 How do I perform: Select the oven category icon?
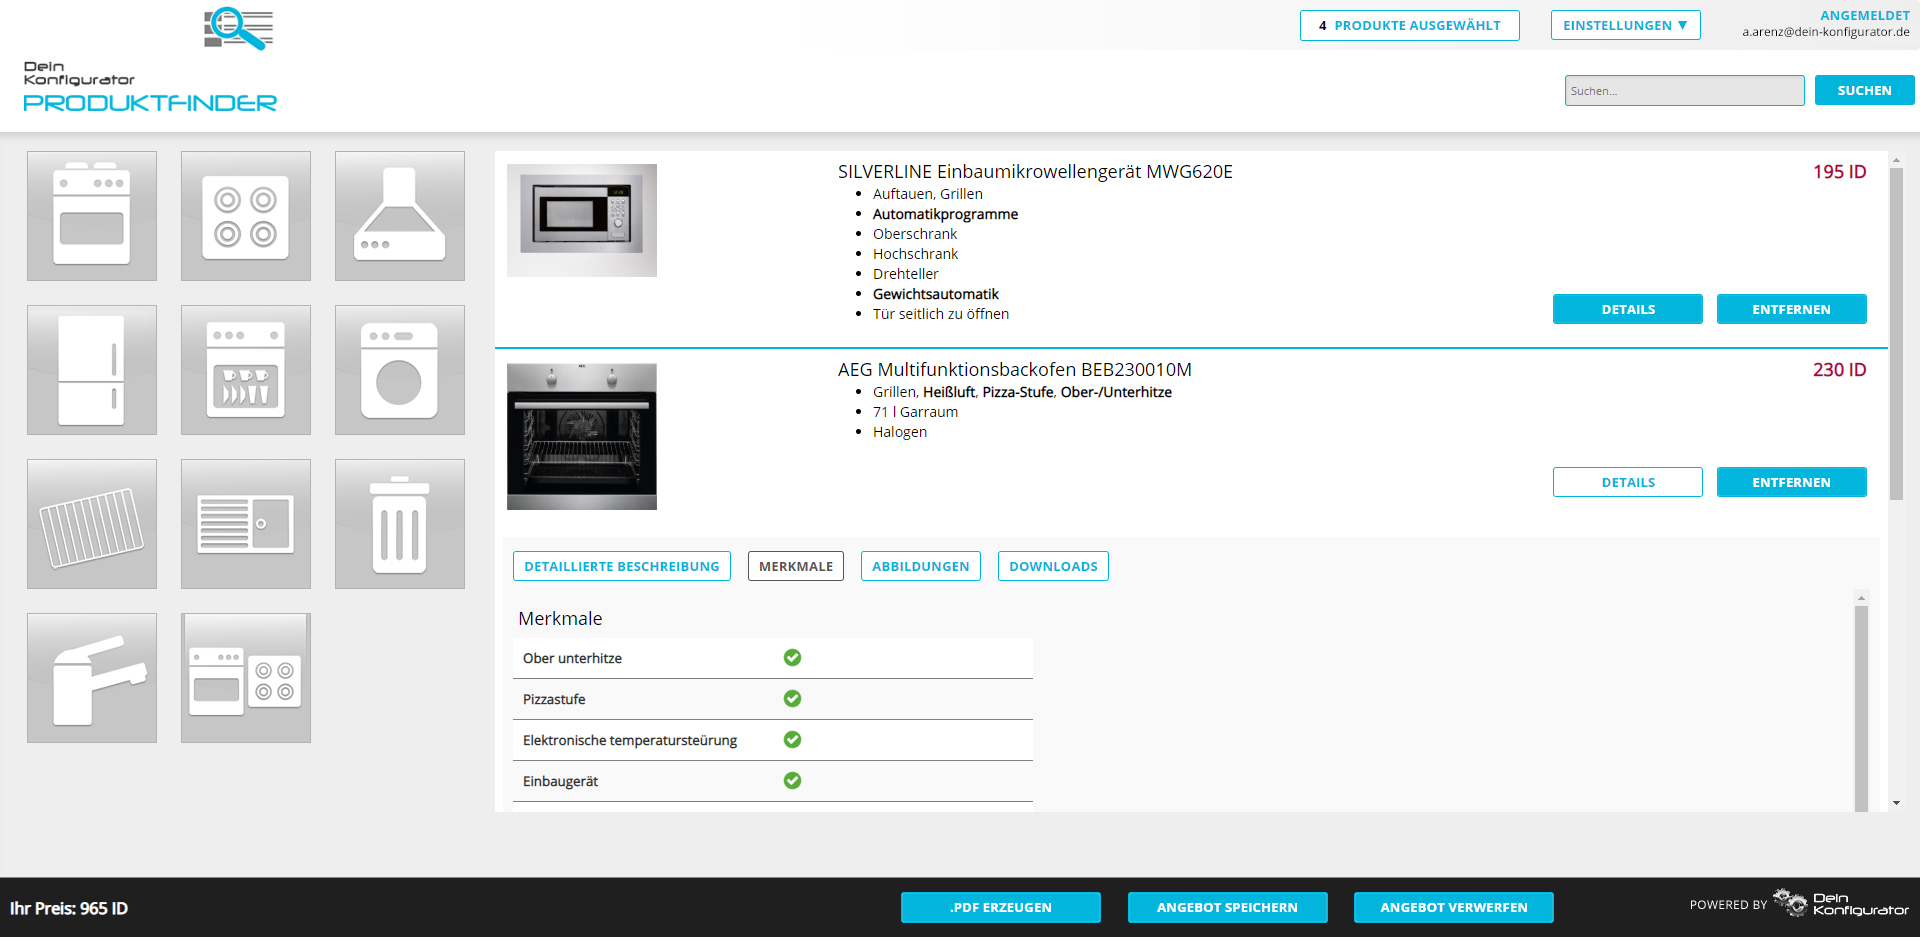[x=92, y=216]
